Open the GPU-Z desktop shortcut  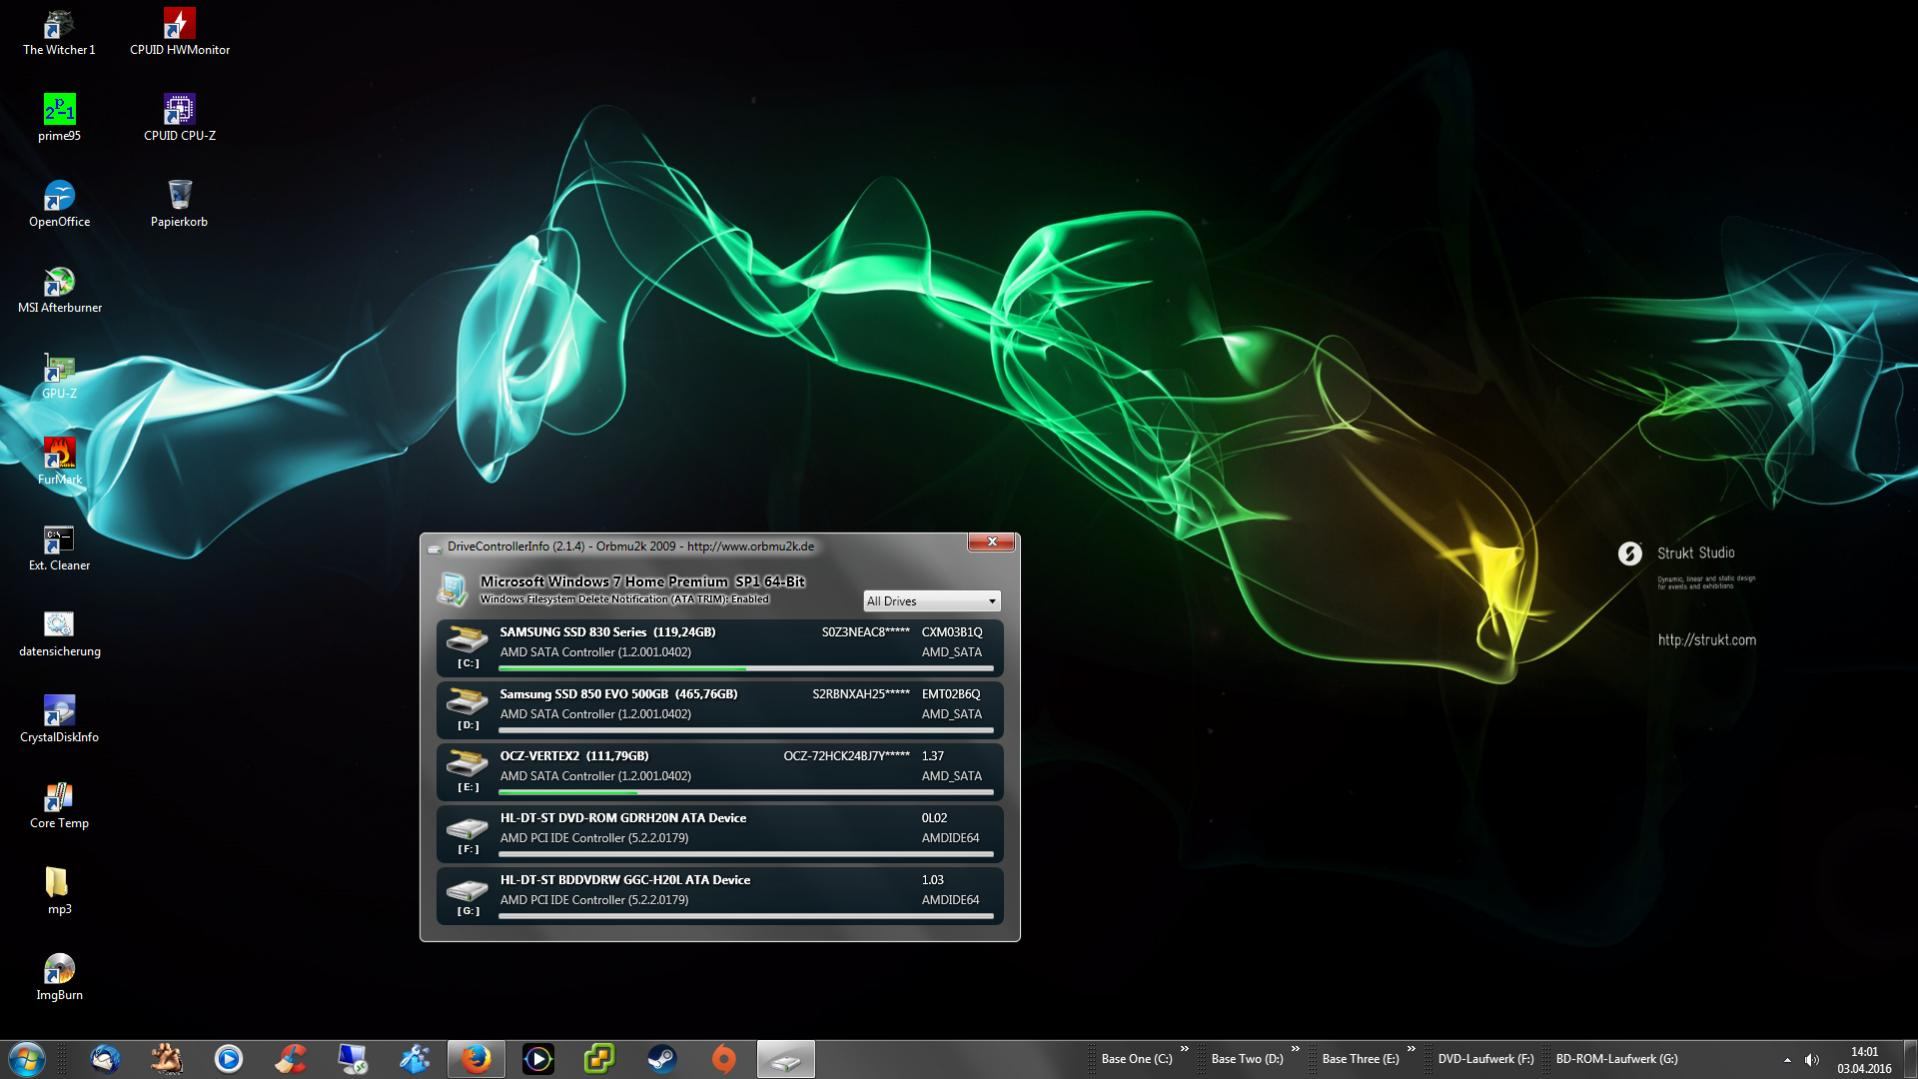59,376
